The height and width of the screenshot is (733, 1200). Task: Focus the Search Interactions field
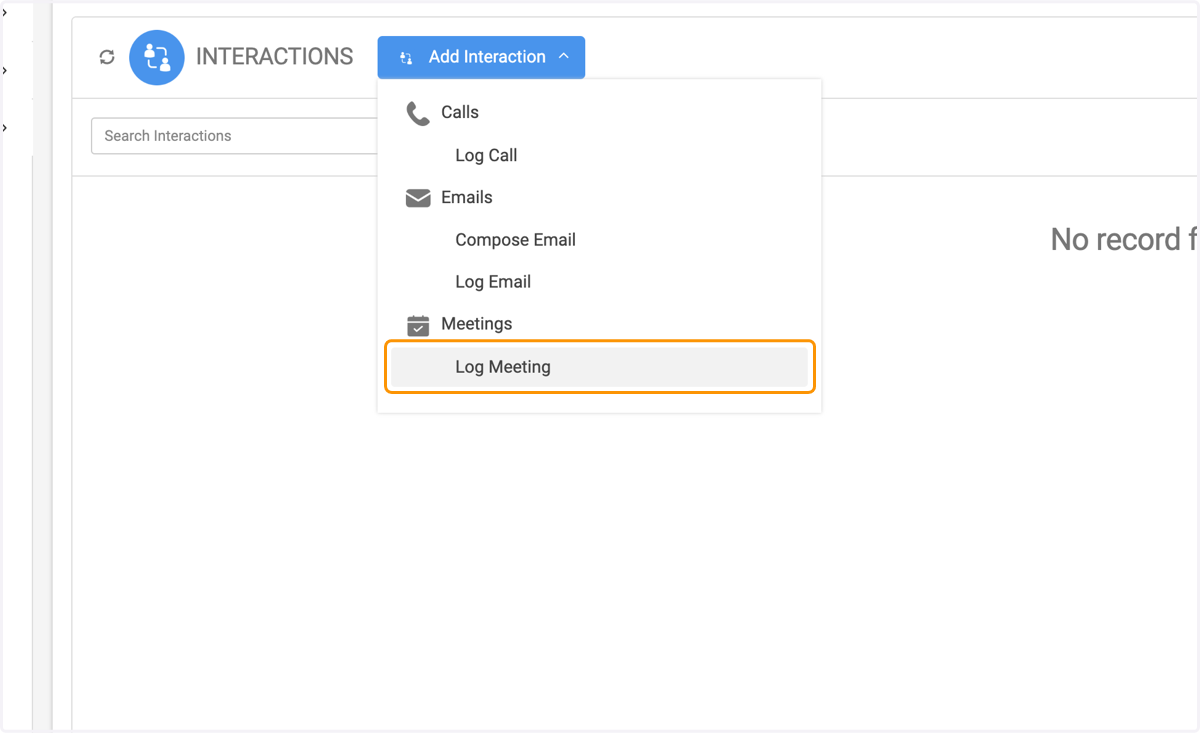tap(234, 136)
